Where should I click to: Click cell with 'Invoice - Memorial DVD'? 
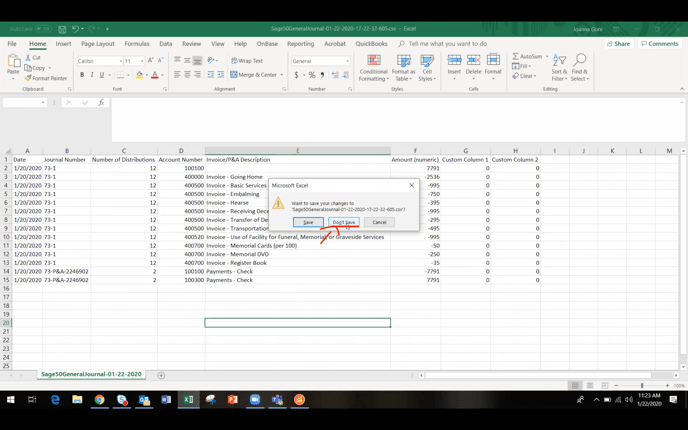297,254
